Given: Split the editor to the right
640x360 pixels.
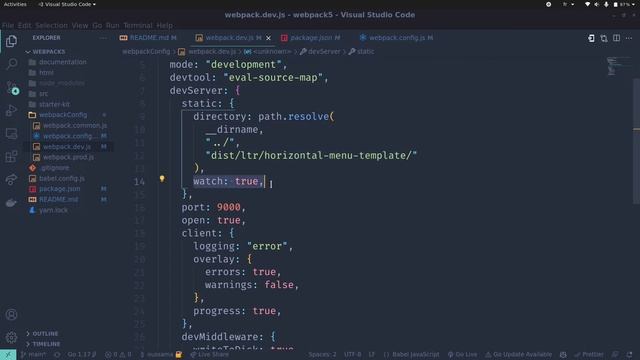Looking at the screenshot, I should [x=616, y=38].
